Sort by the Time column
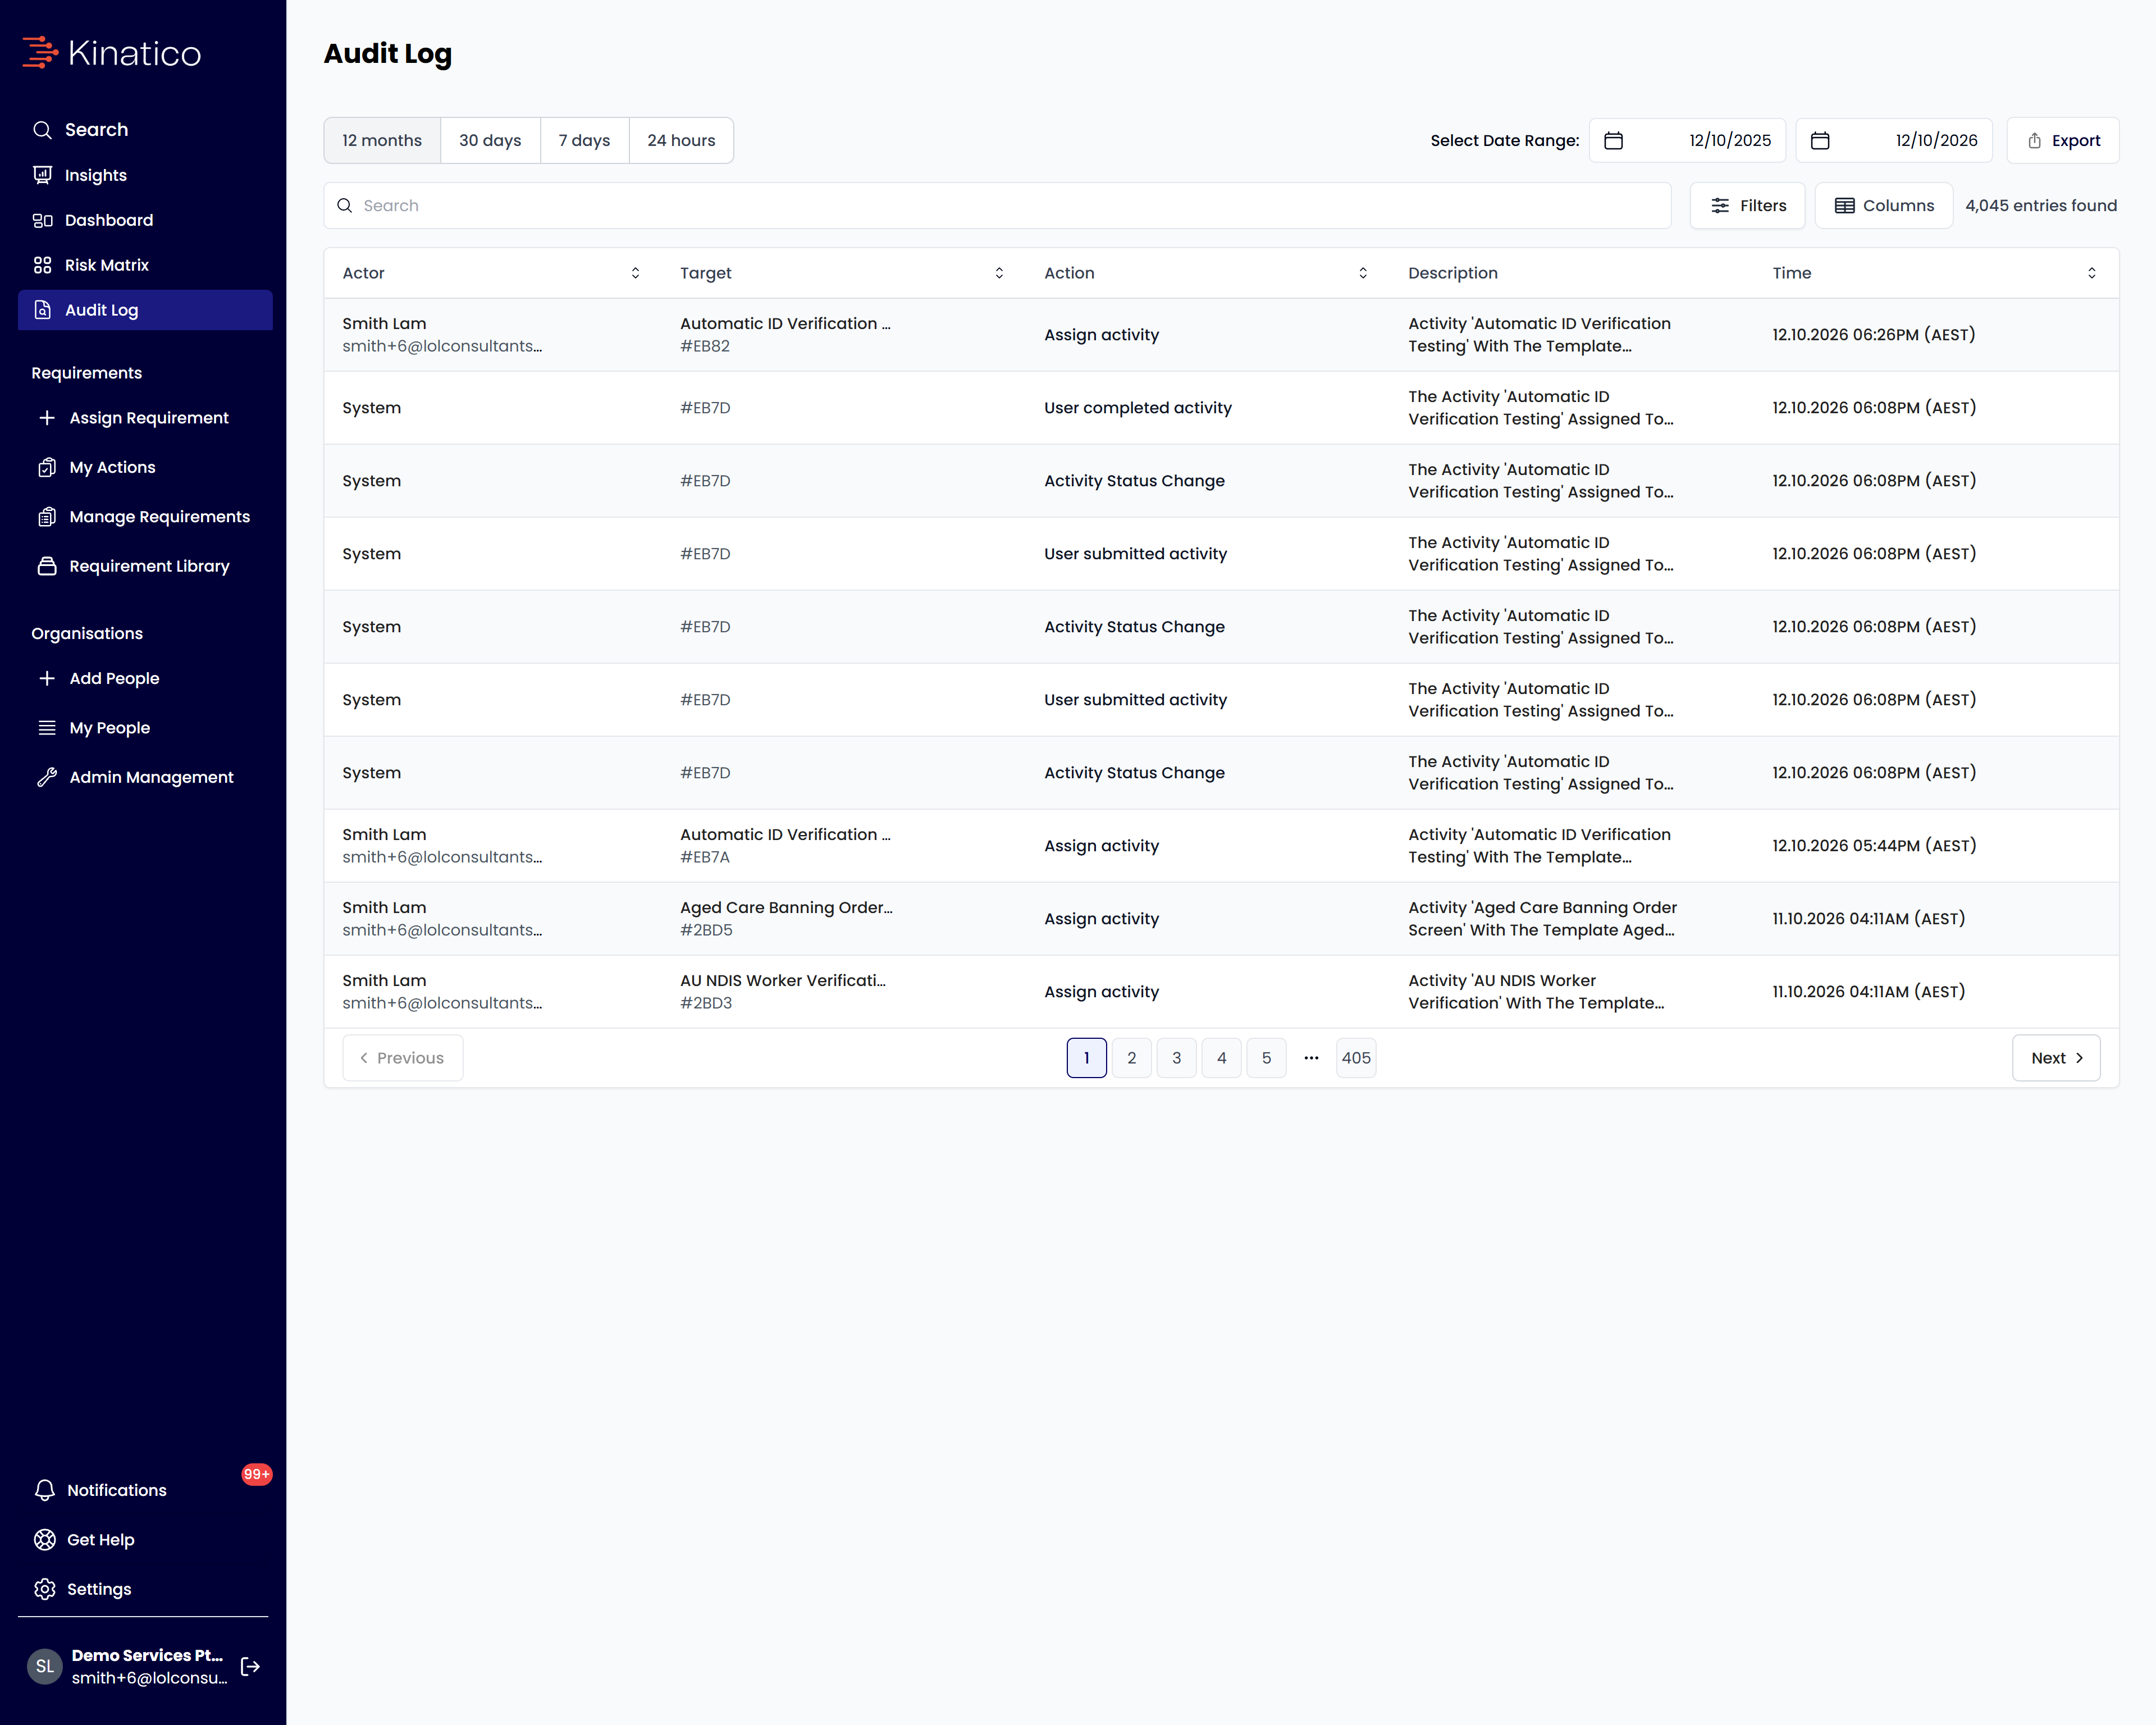 [x=2091, y=273]
